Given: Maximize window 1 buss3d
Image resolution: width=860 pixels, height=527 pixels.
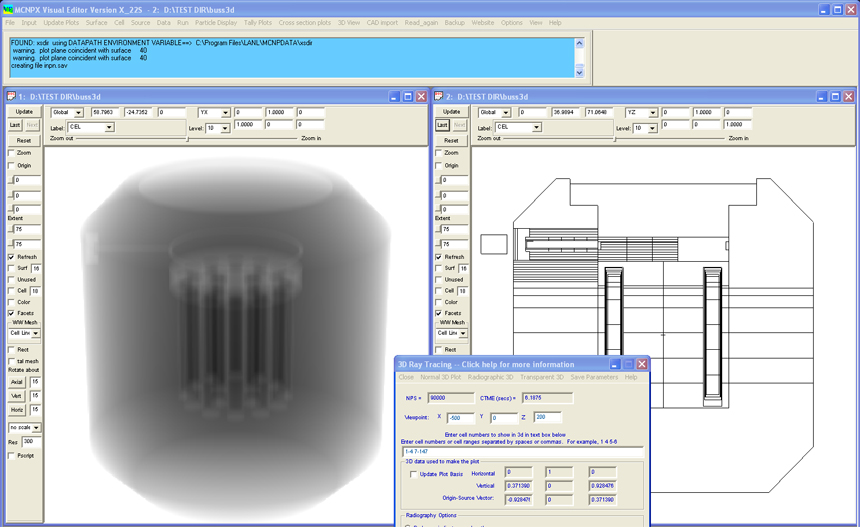Looking at the screenshot, I should (408, 97).
